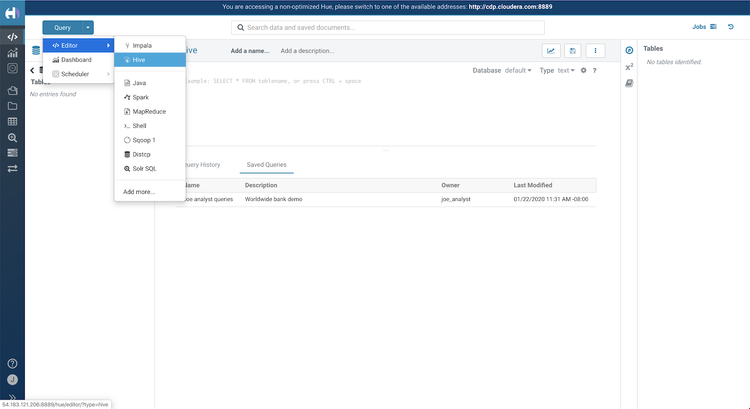Viewport: 750px width, 409px height.
Task: Expand the Query button dropdown arrow
Action: click(88, 28)
